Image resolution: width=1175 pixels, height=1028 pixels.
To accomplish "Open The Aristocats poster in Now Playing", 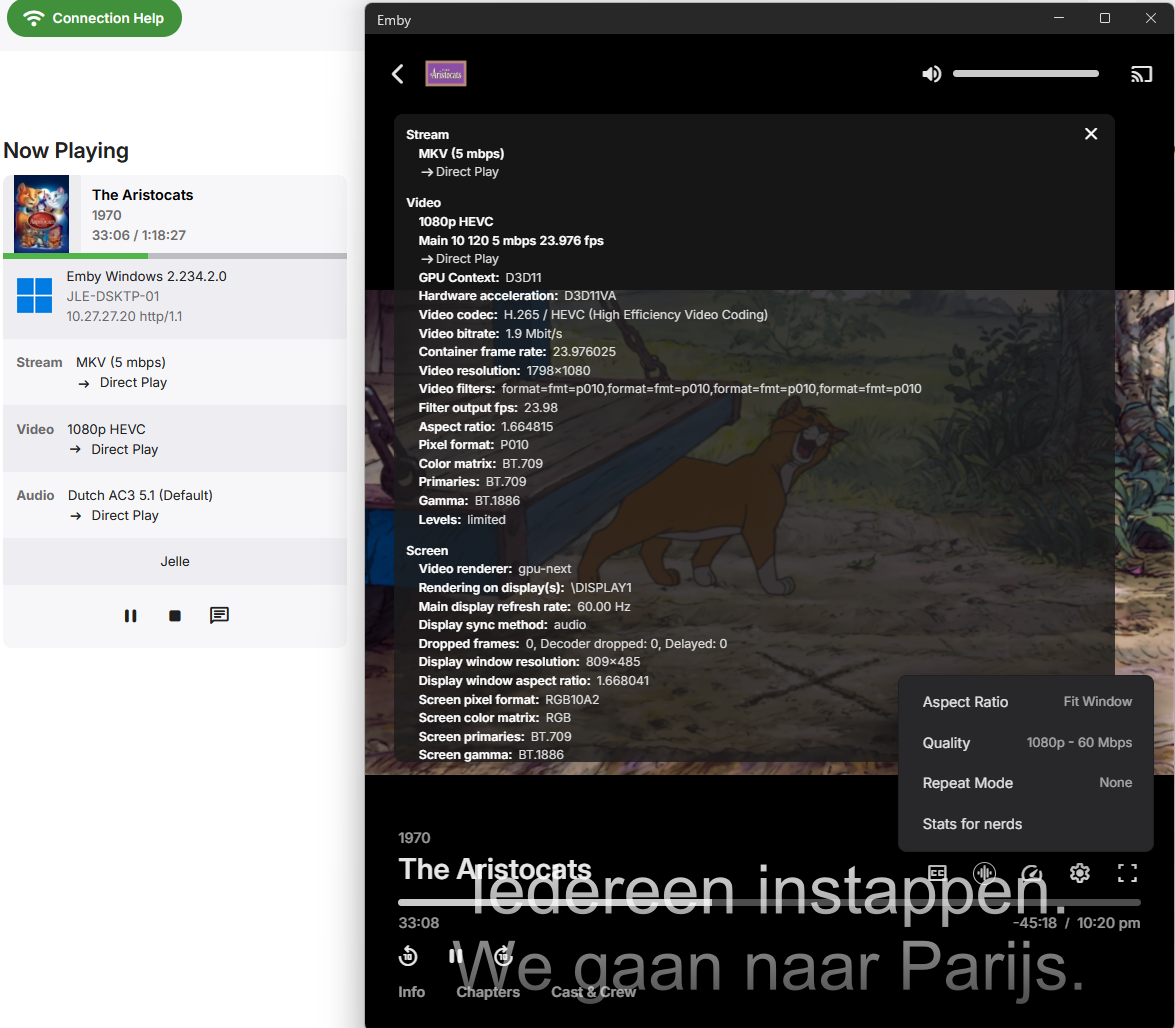I will click(41, 214).
